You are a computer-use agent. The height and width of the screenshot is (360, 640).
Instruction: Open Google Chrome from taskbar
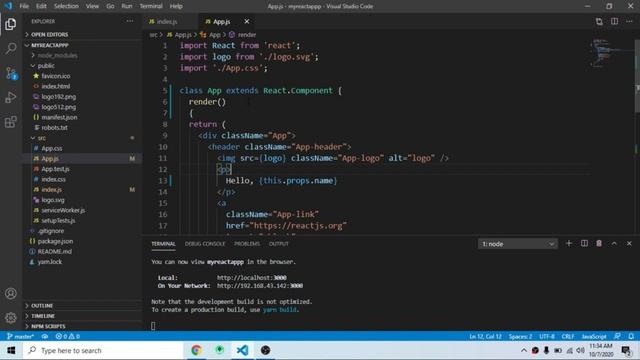pyautogui.click(x=196, y=350)
